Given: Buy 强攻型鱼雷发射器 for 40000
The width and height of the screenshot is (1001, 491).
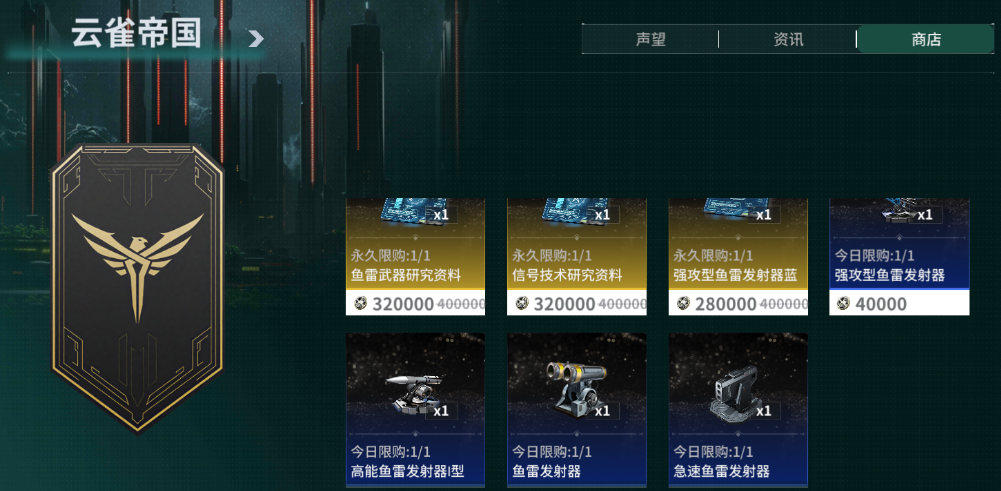Looking at the screenshot, I should click(899, 303).
